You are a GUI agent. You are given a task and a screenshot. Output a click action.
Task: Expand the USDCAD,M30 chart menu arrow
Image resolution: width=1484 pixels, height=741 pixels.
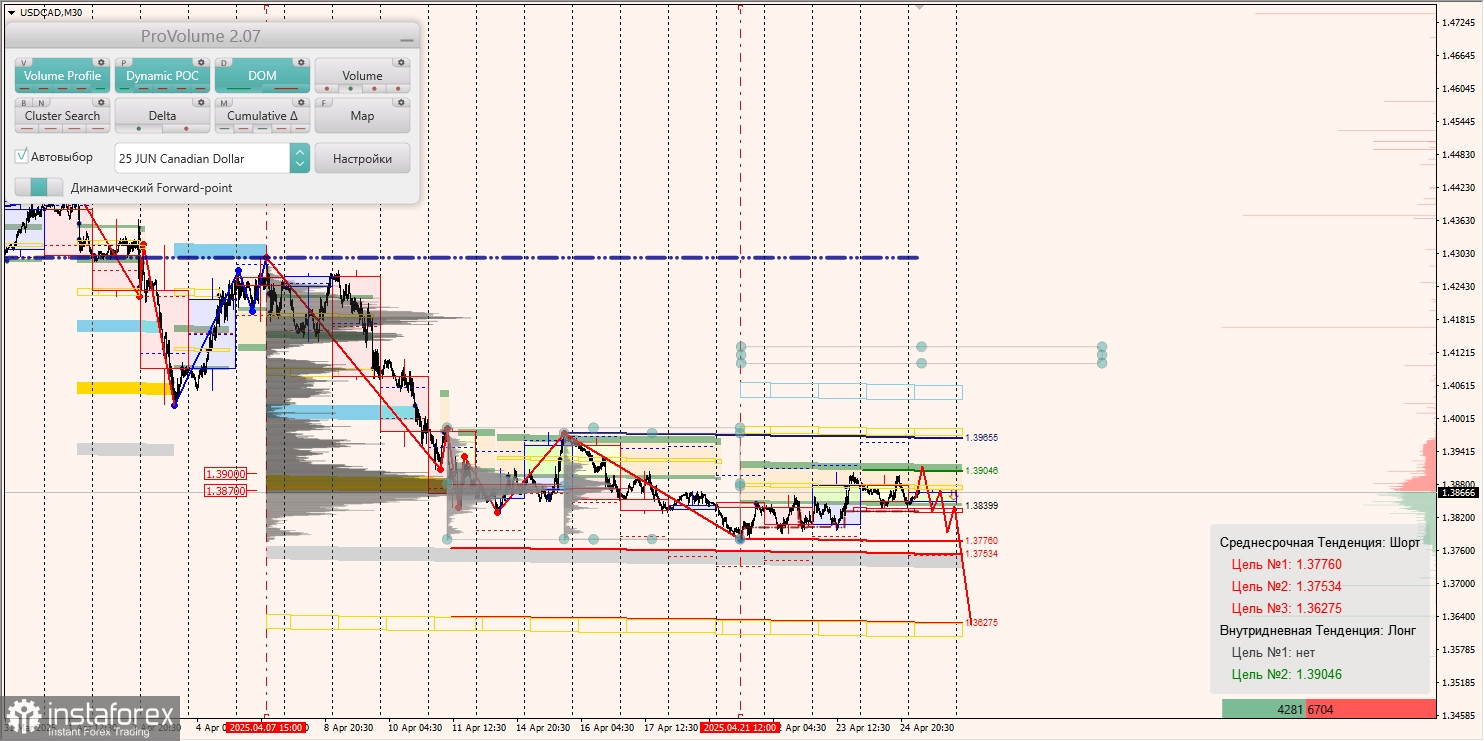click(x=10, y=13)
